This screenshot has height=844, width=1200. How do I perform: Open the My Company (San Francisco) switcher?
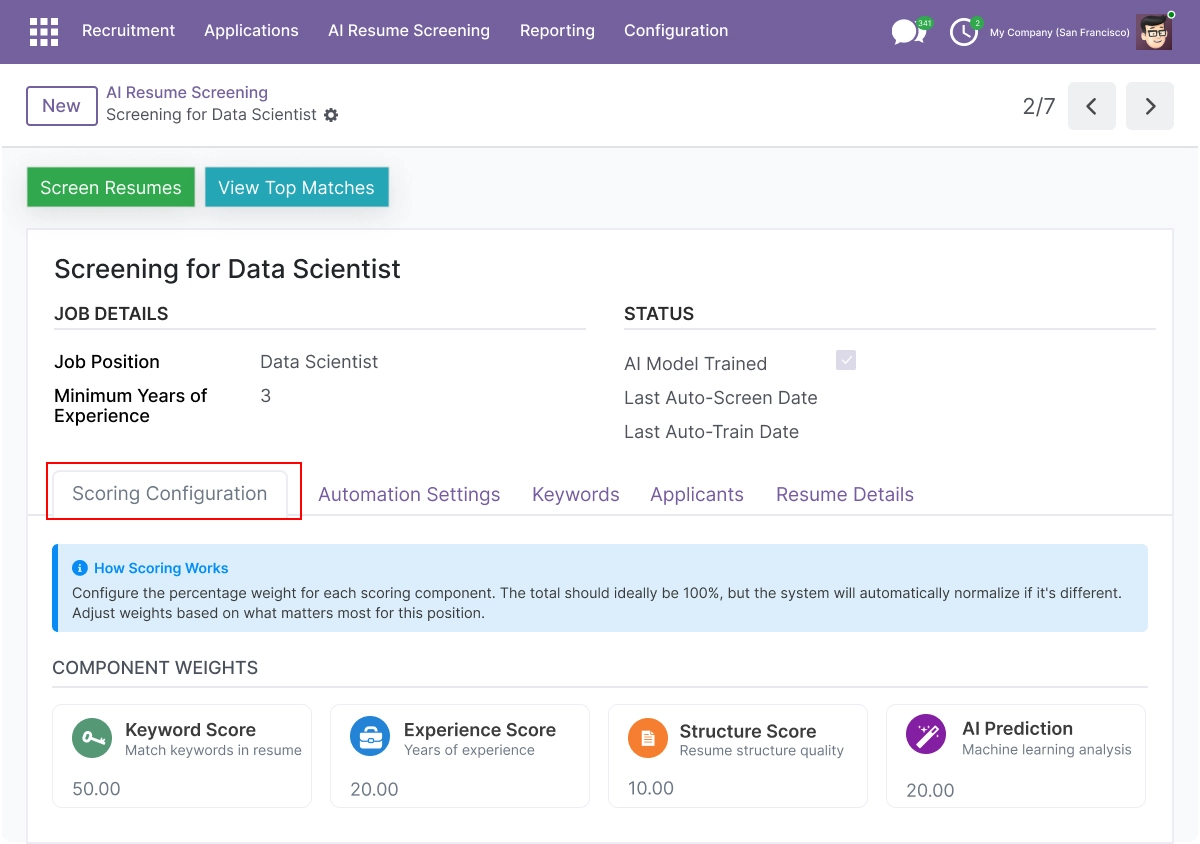[1059, 32]
